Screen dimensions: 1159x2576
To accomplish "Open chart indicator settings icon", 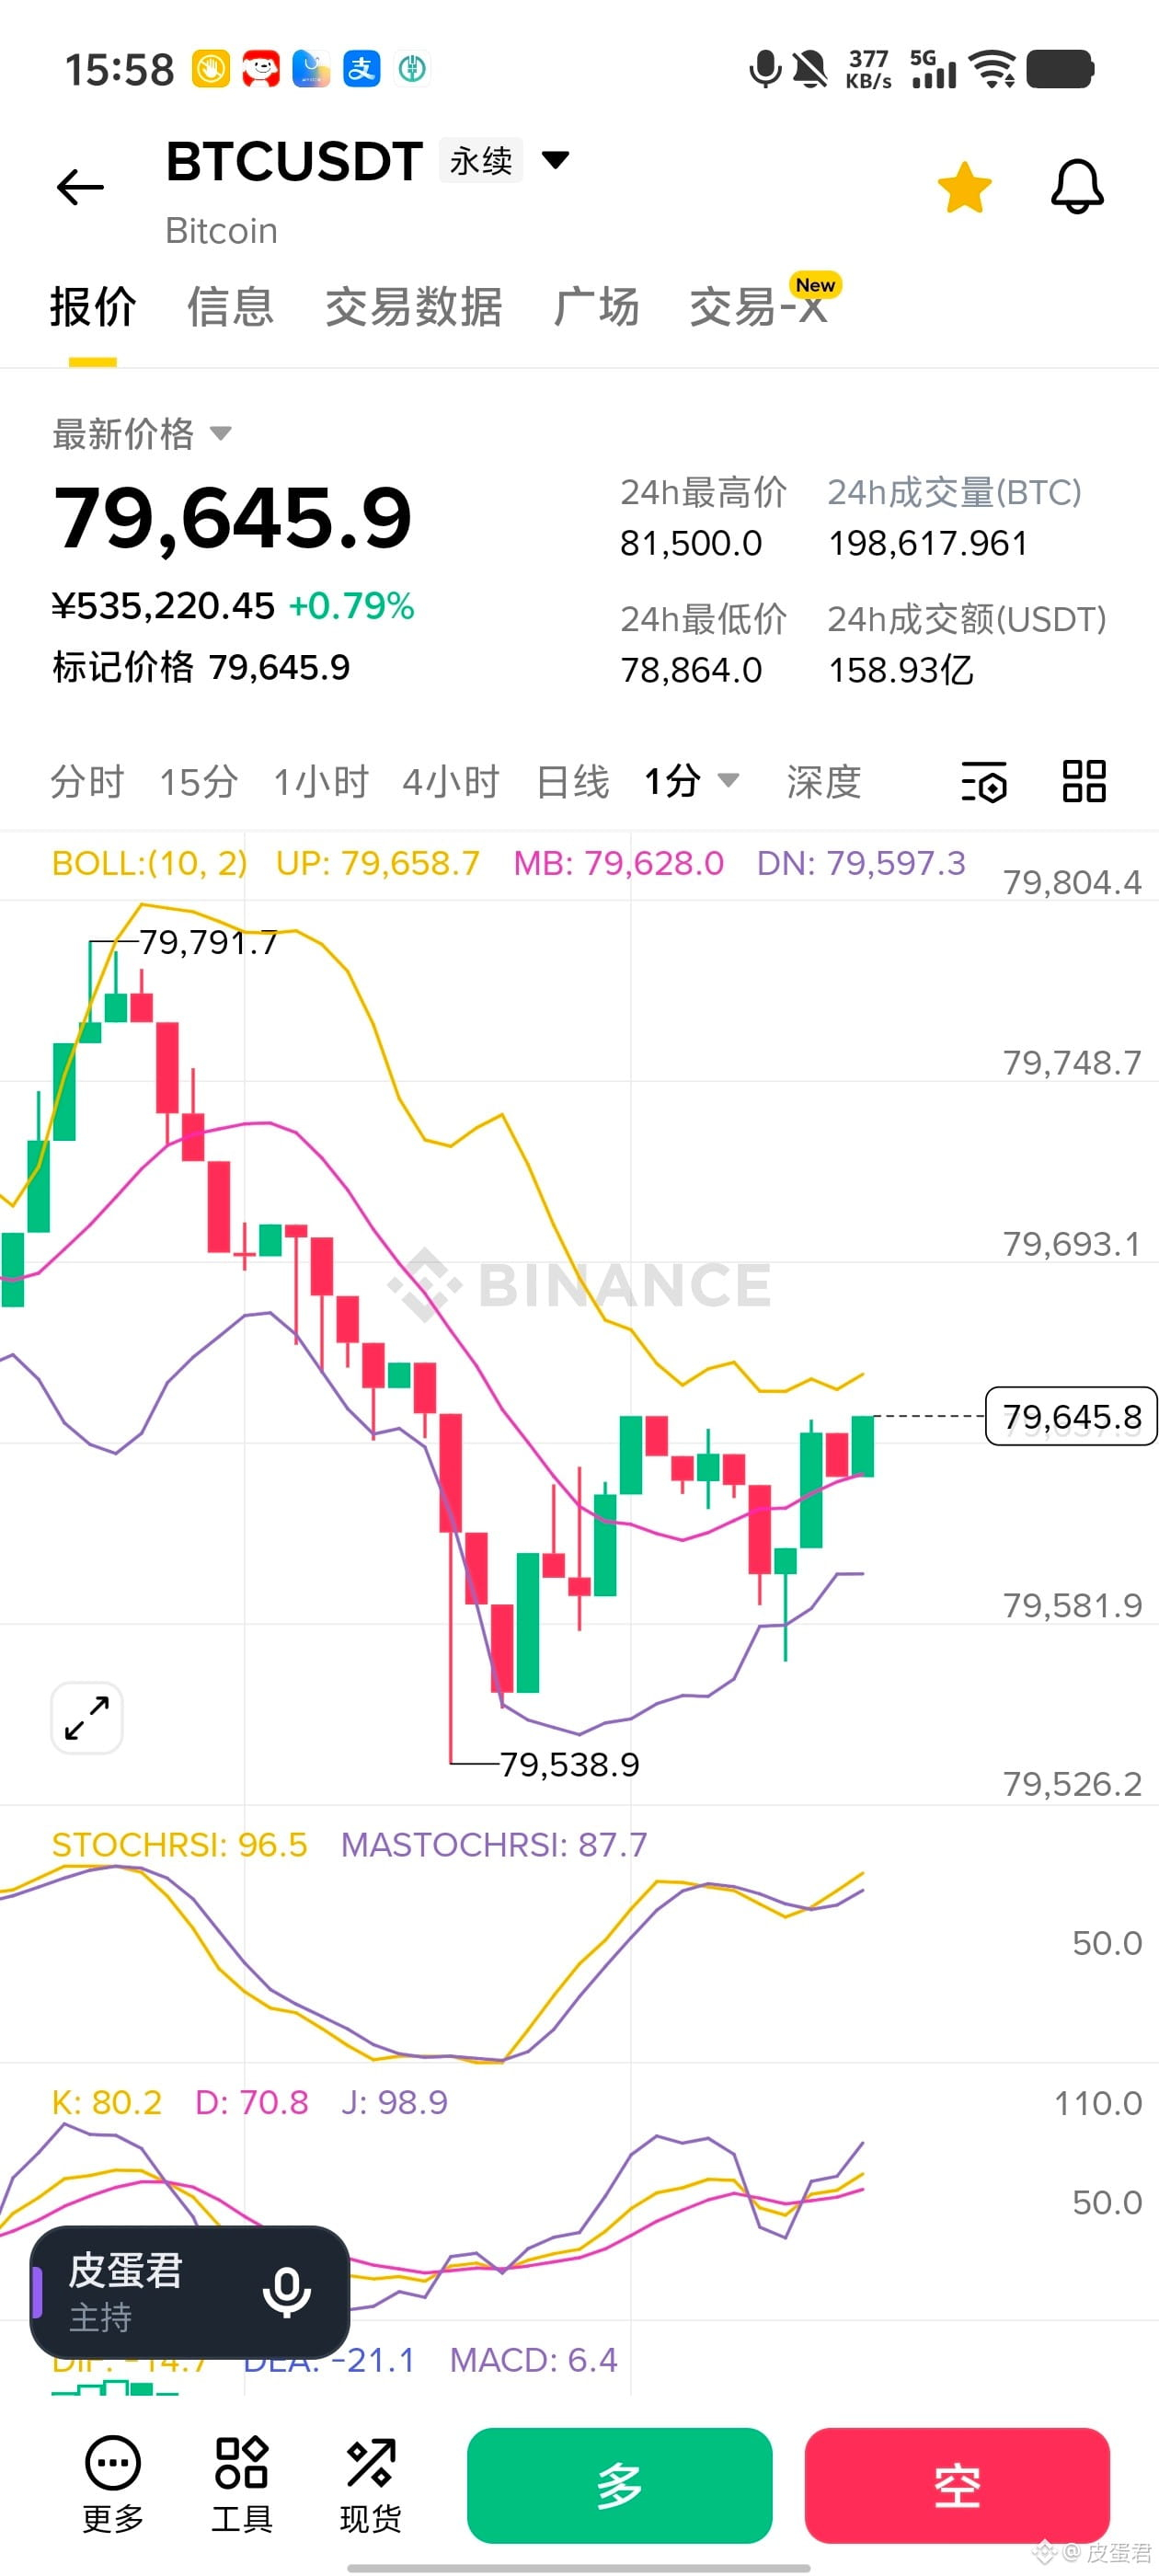I will pos(984,782).
